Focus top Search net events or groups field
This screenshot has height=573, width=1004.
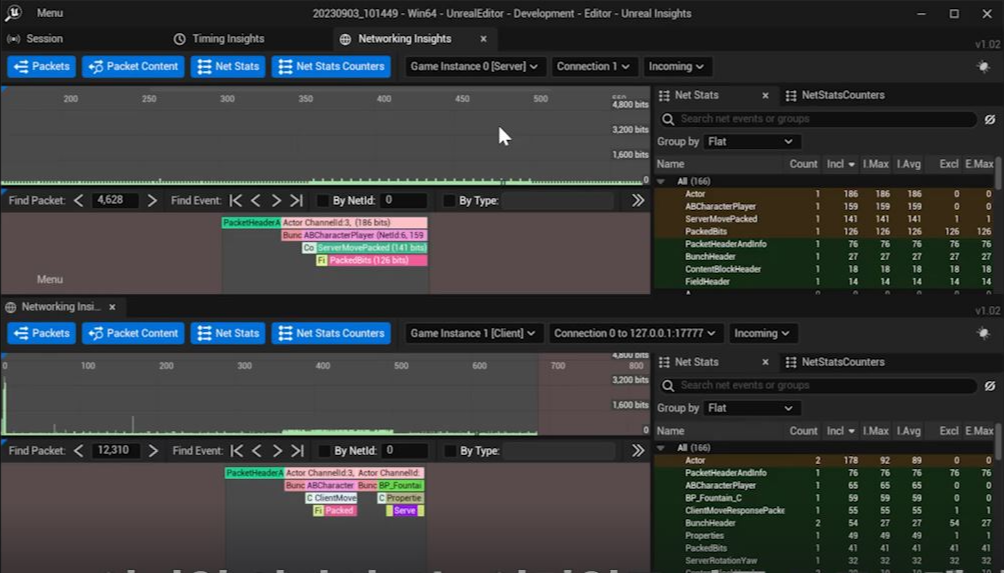[818, 119]
